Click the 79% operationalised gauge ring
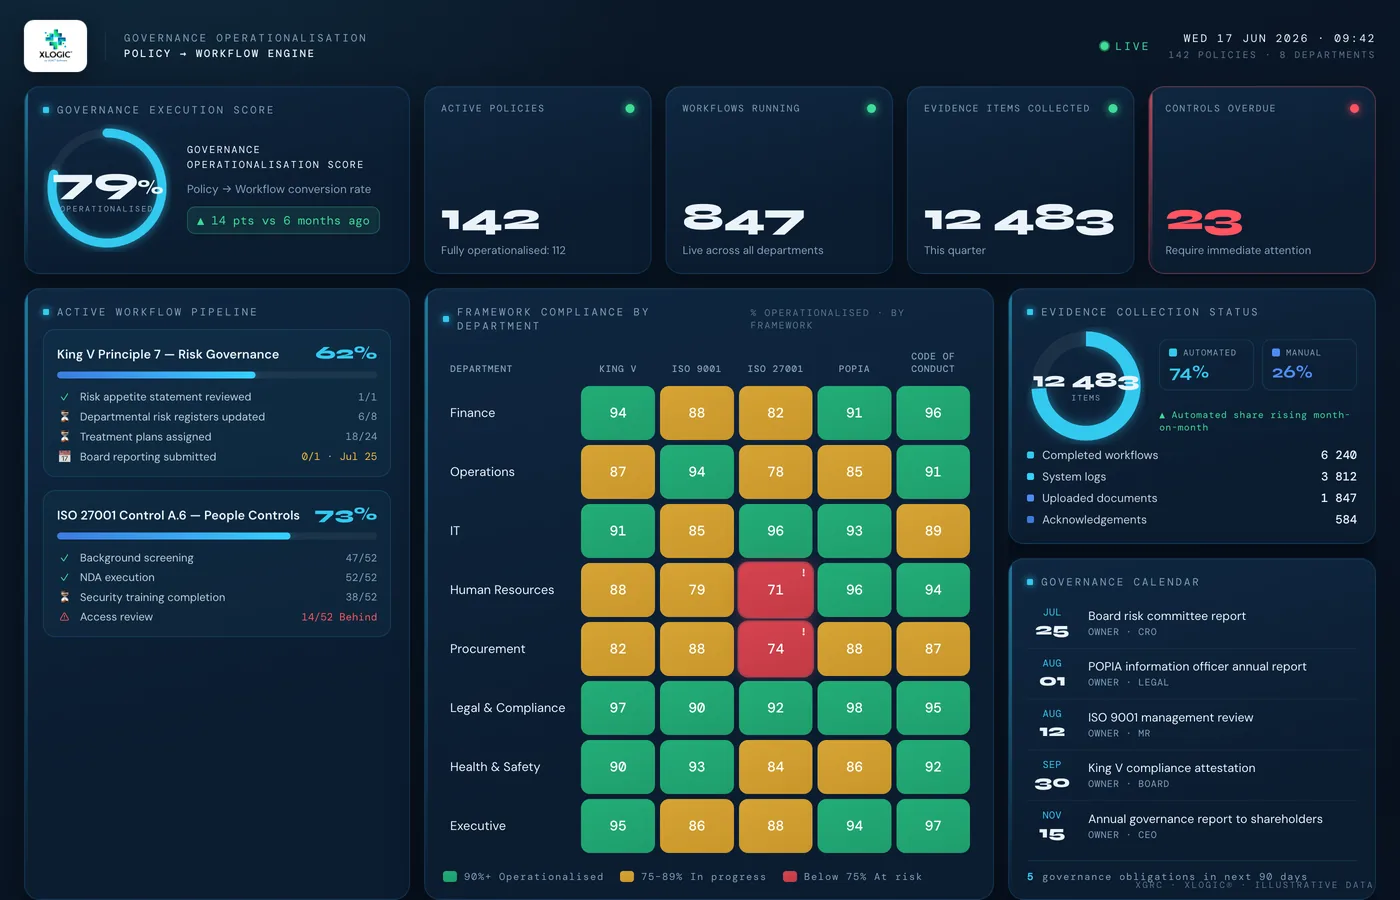Image resolution: width=1400 pixels, height=900 pixels. point(107,187)
